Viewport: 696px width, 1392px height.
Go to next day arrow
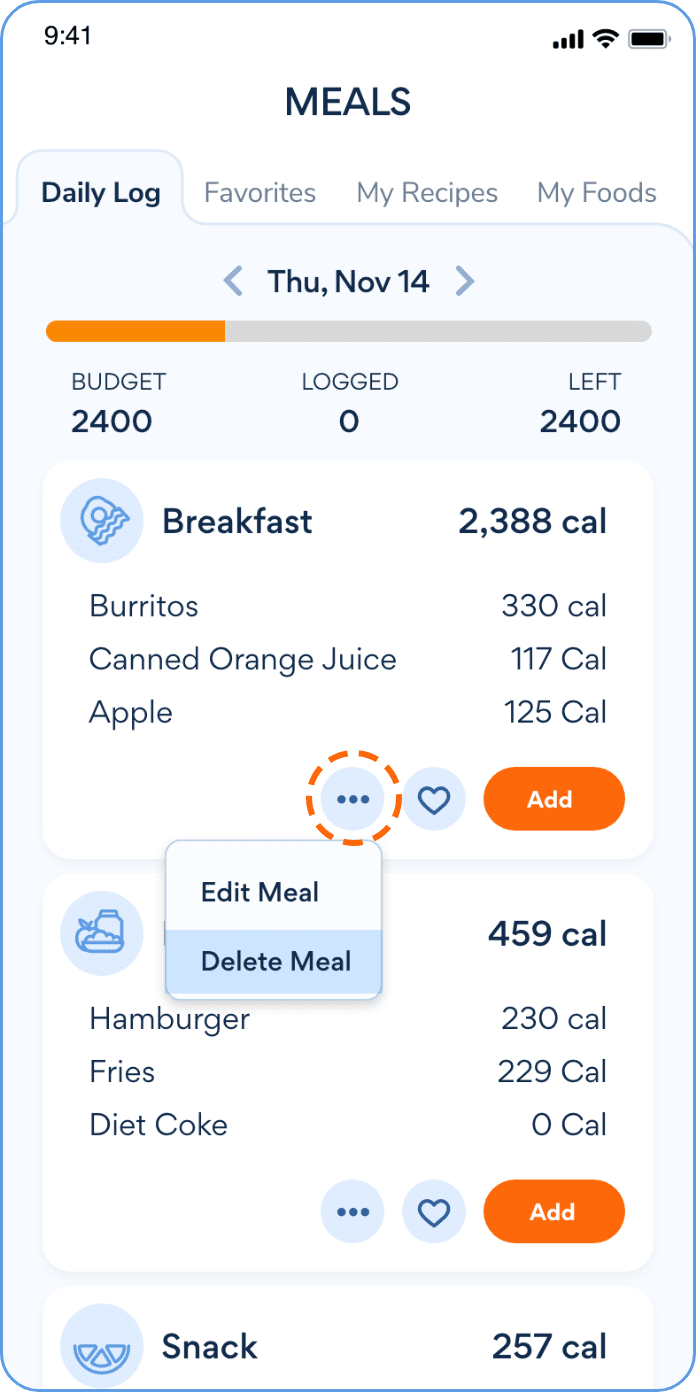click(464, 281)
